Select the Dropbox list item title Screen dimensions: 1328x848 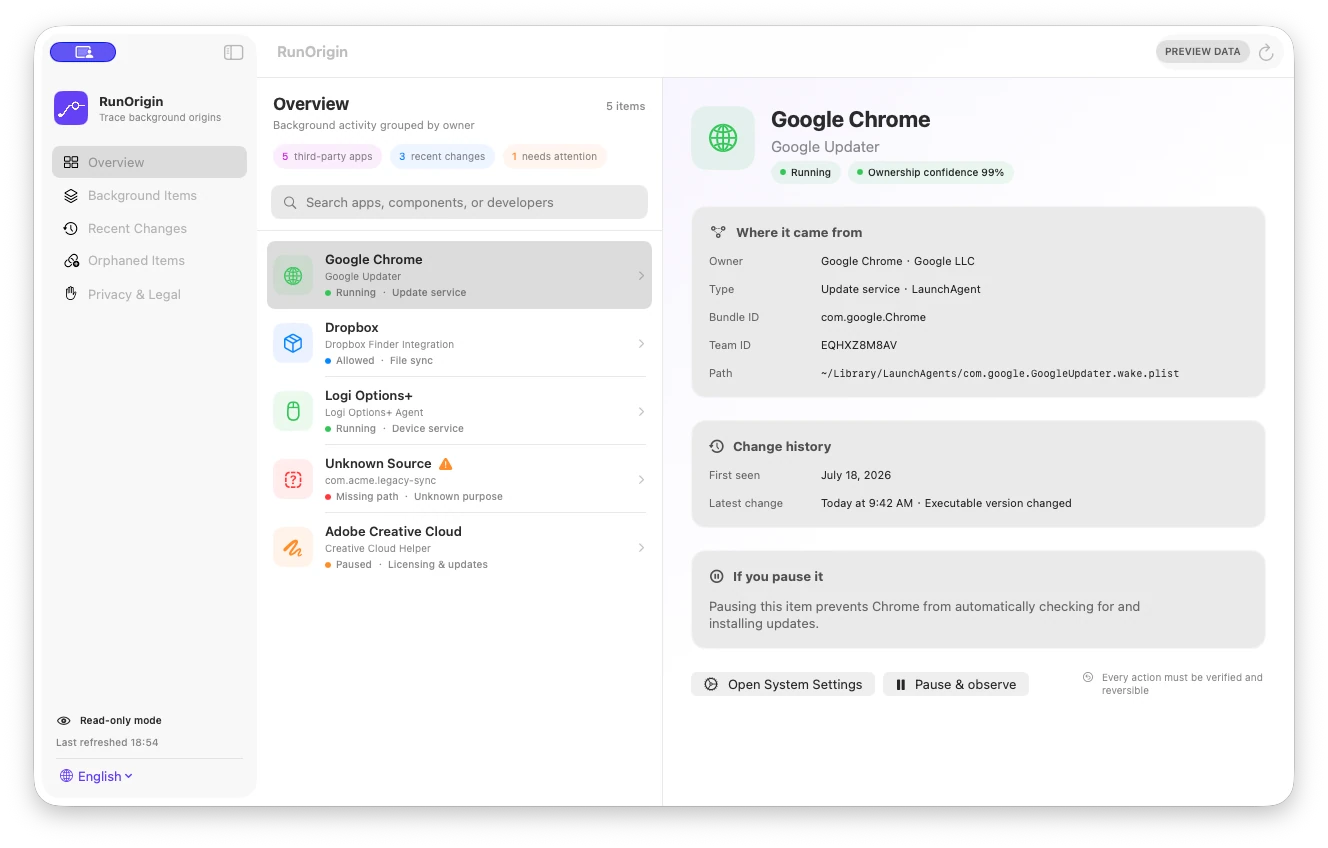[x=352, y=327]
